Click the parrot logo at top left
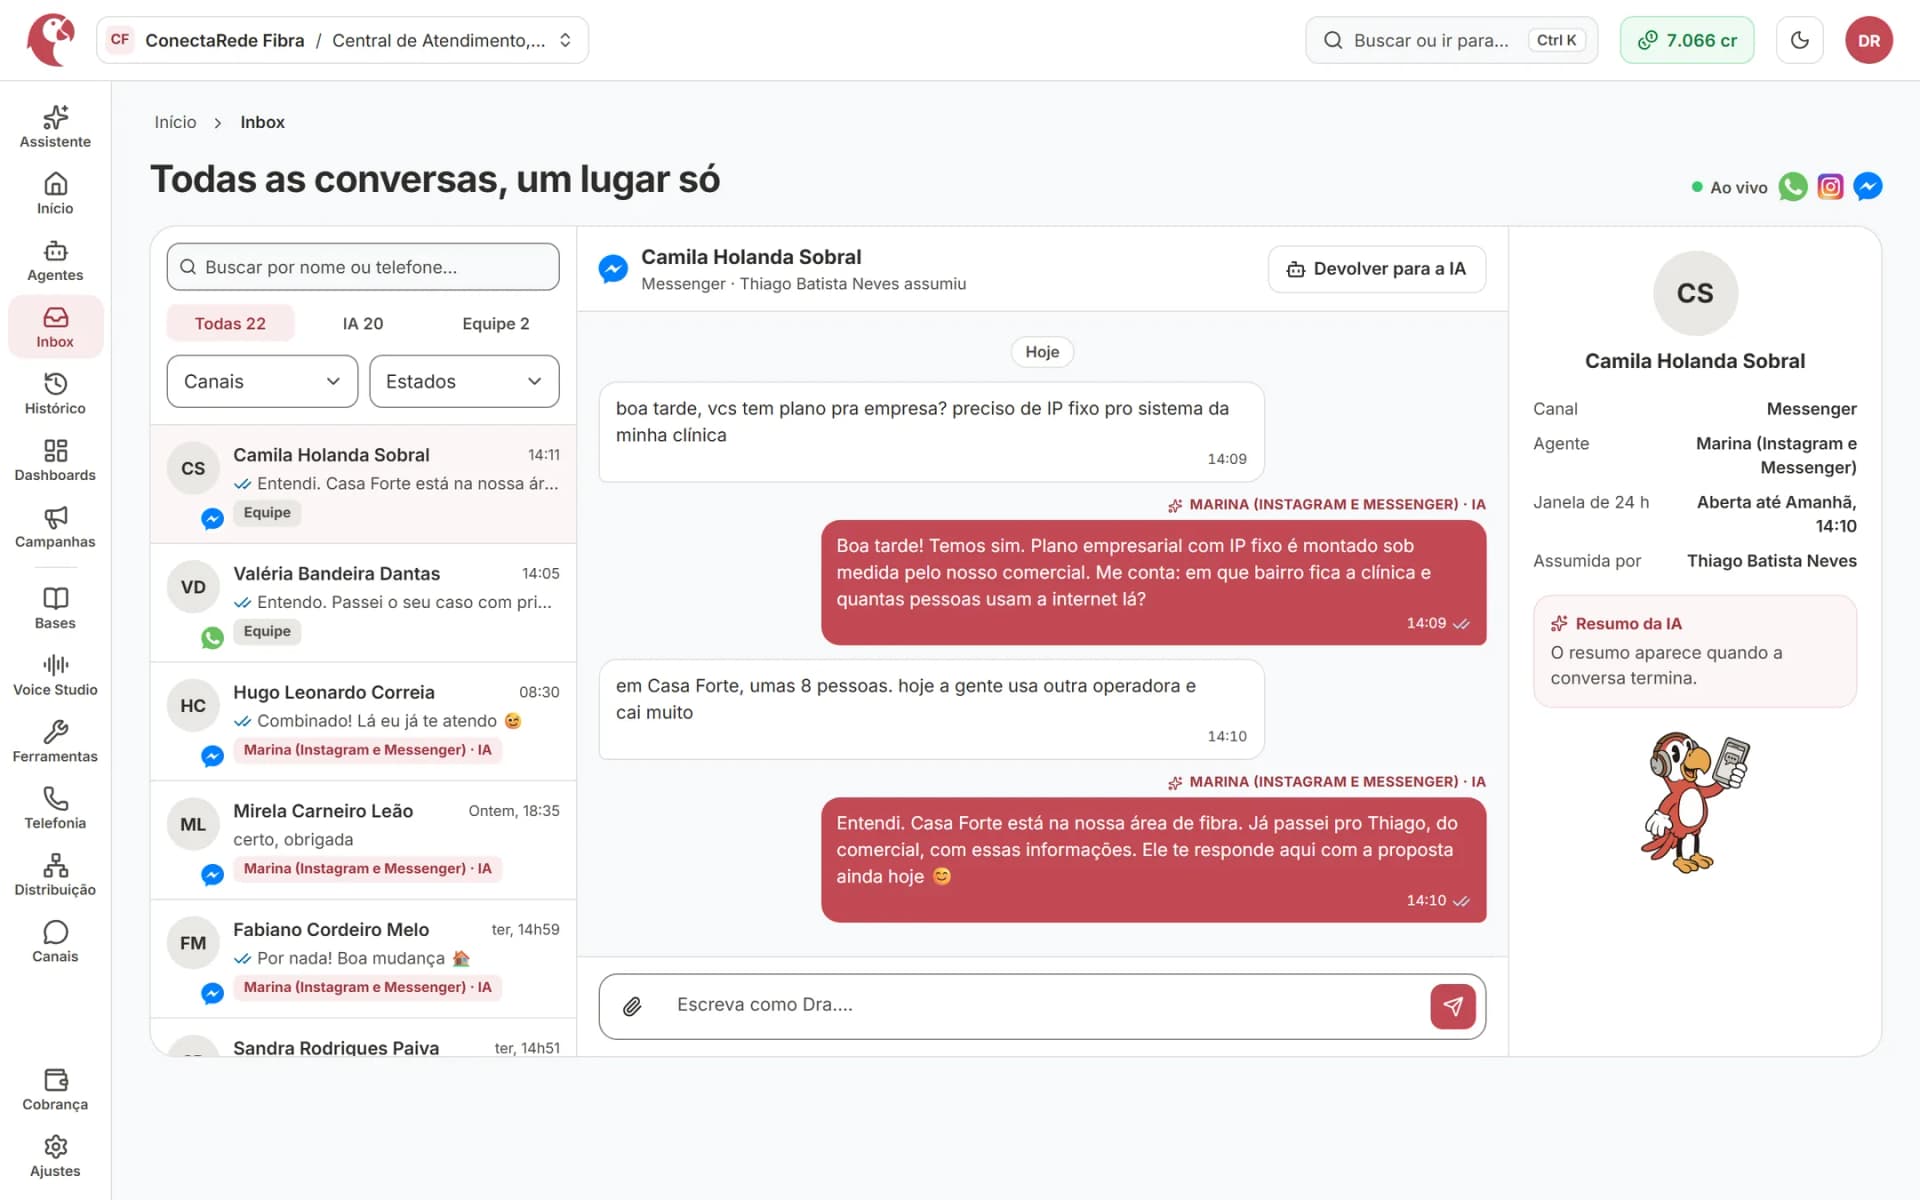The width and height of the screenshot is (1920, 1200). pyautogui.click(x=51, y=40)
